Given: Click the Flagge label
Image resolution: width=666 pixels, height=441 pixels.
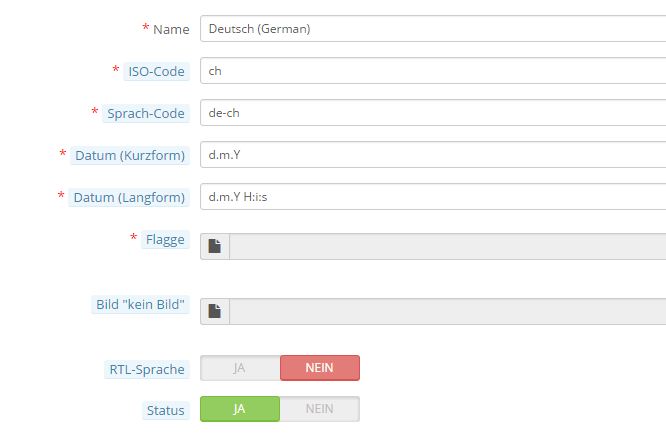Looking at the screenshot, I should pos(165,239).
